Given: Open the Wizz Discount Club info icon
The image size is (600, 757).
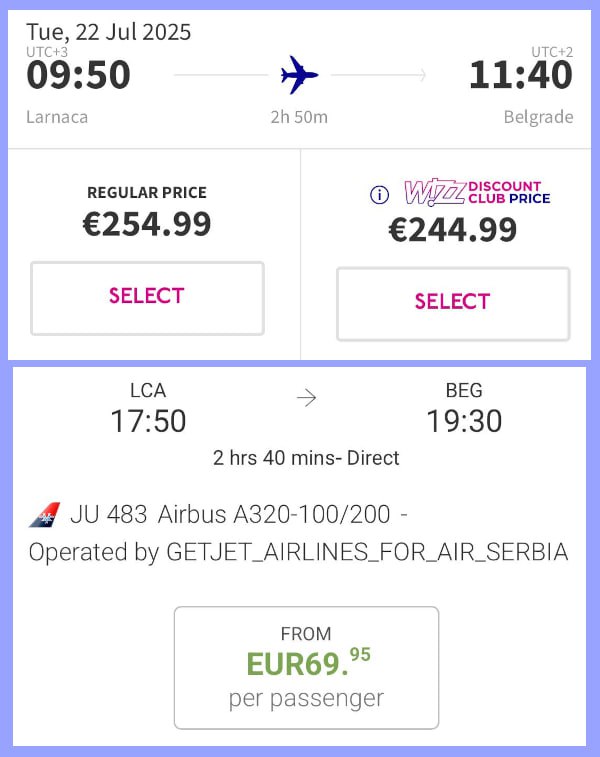Looking at the screenshot, I should [379, 195].
